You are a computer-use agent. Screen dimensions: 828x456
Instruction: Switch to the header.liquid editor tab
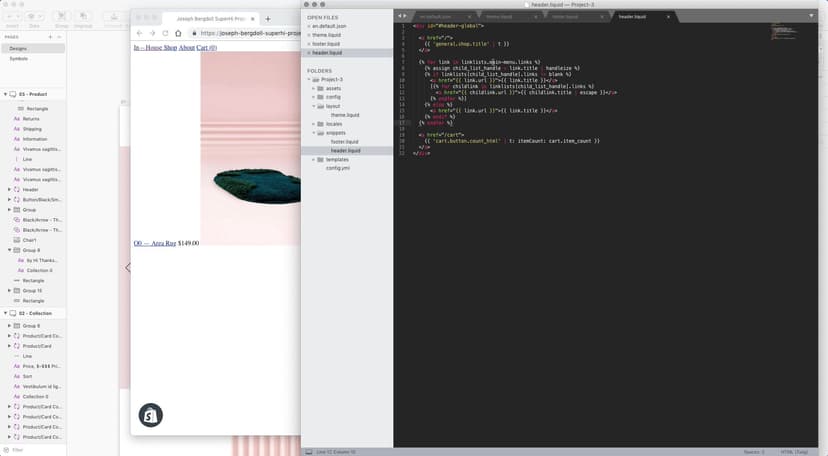[635, 17]
